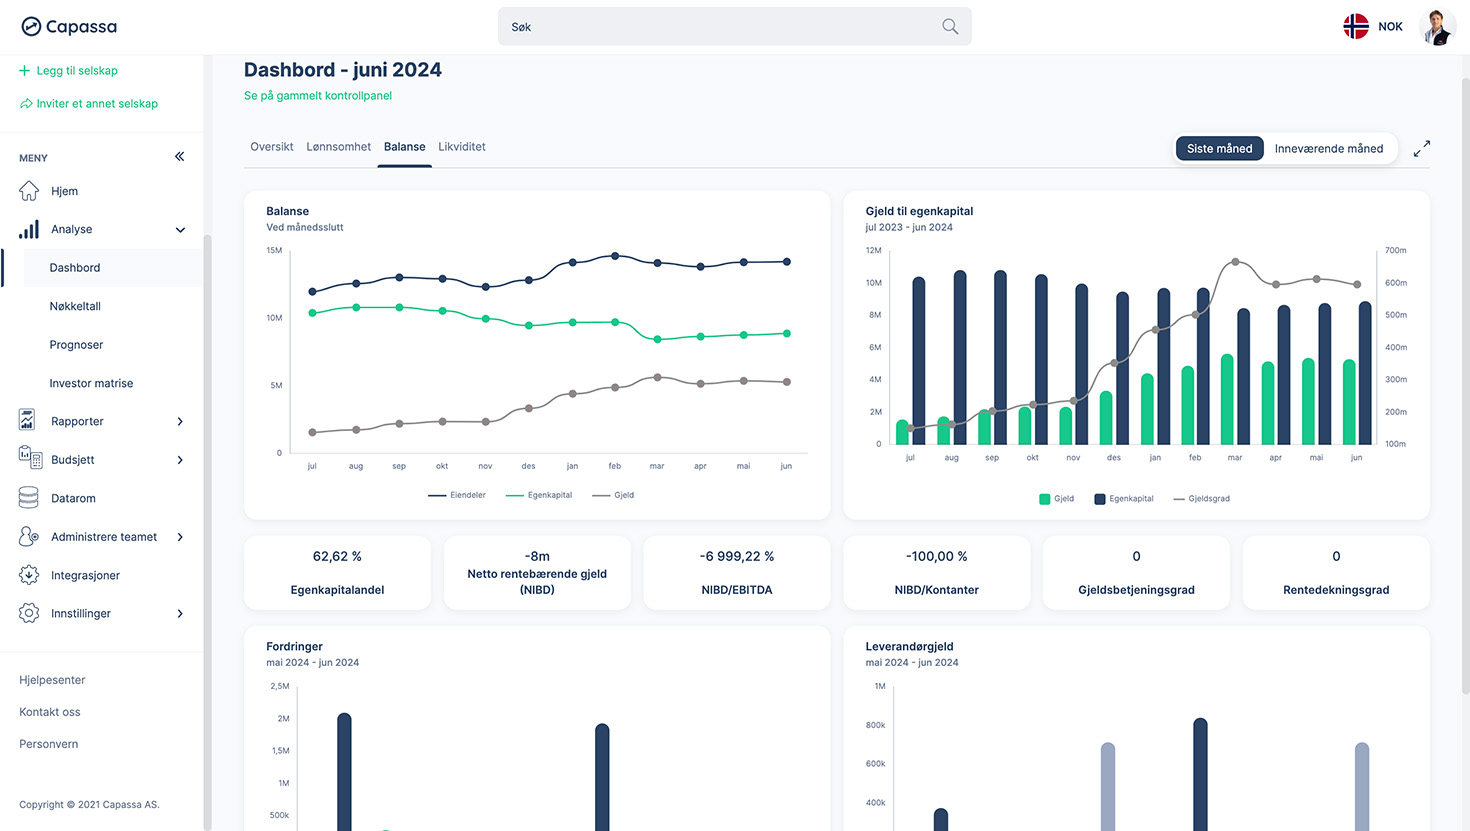Collapse the Analyse menu chevron
The height and width of the screenshot is (831, 1470).
[180, 230]
